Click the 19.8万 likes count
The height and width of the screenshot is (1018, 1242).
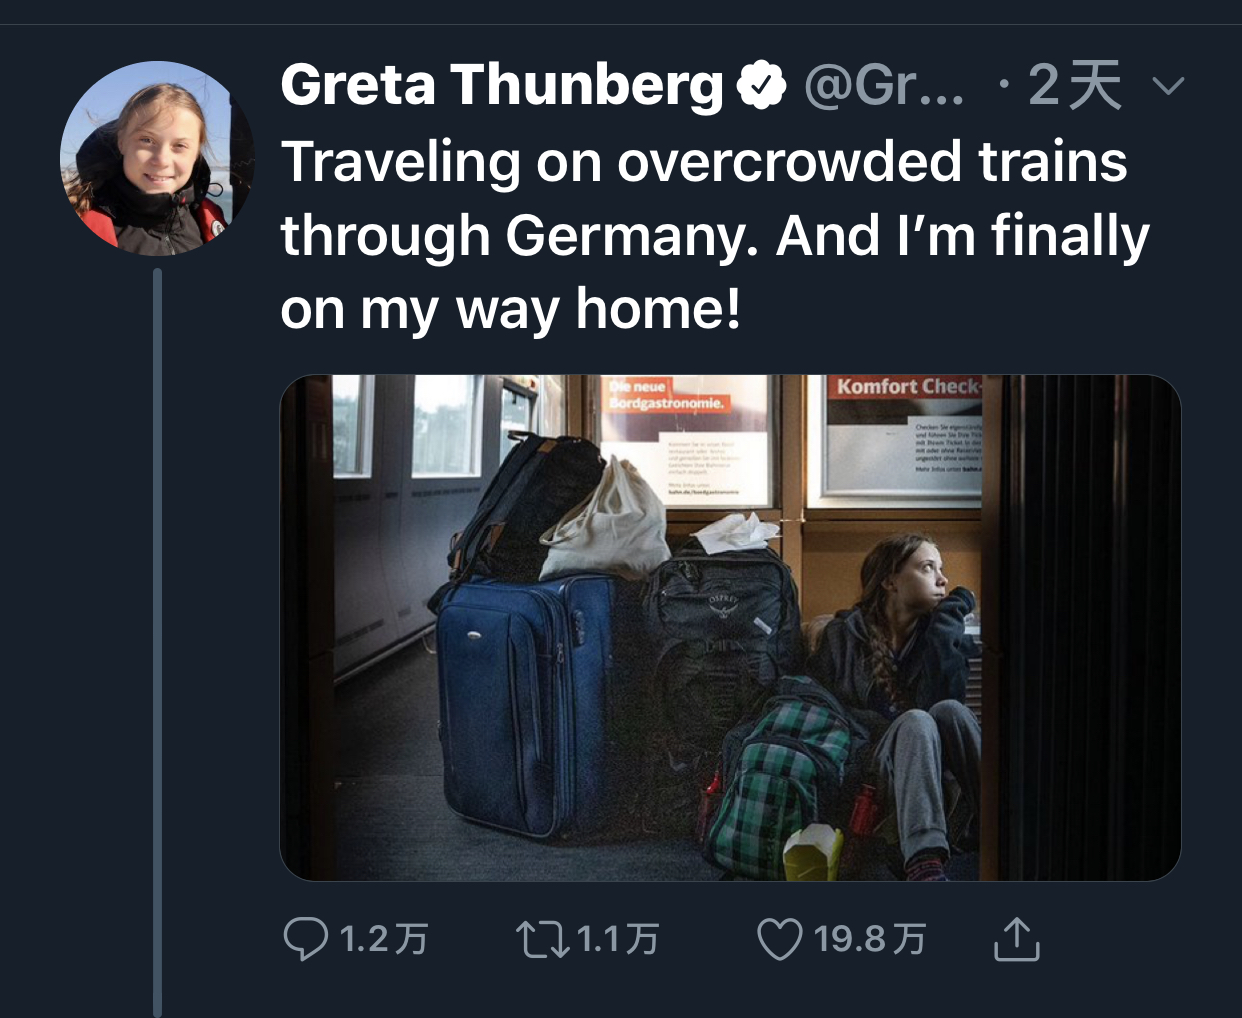coord(869,939)
